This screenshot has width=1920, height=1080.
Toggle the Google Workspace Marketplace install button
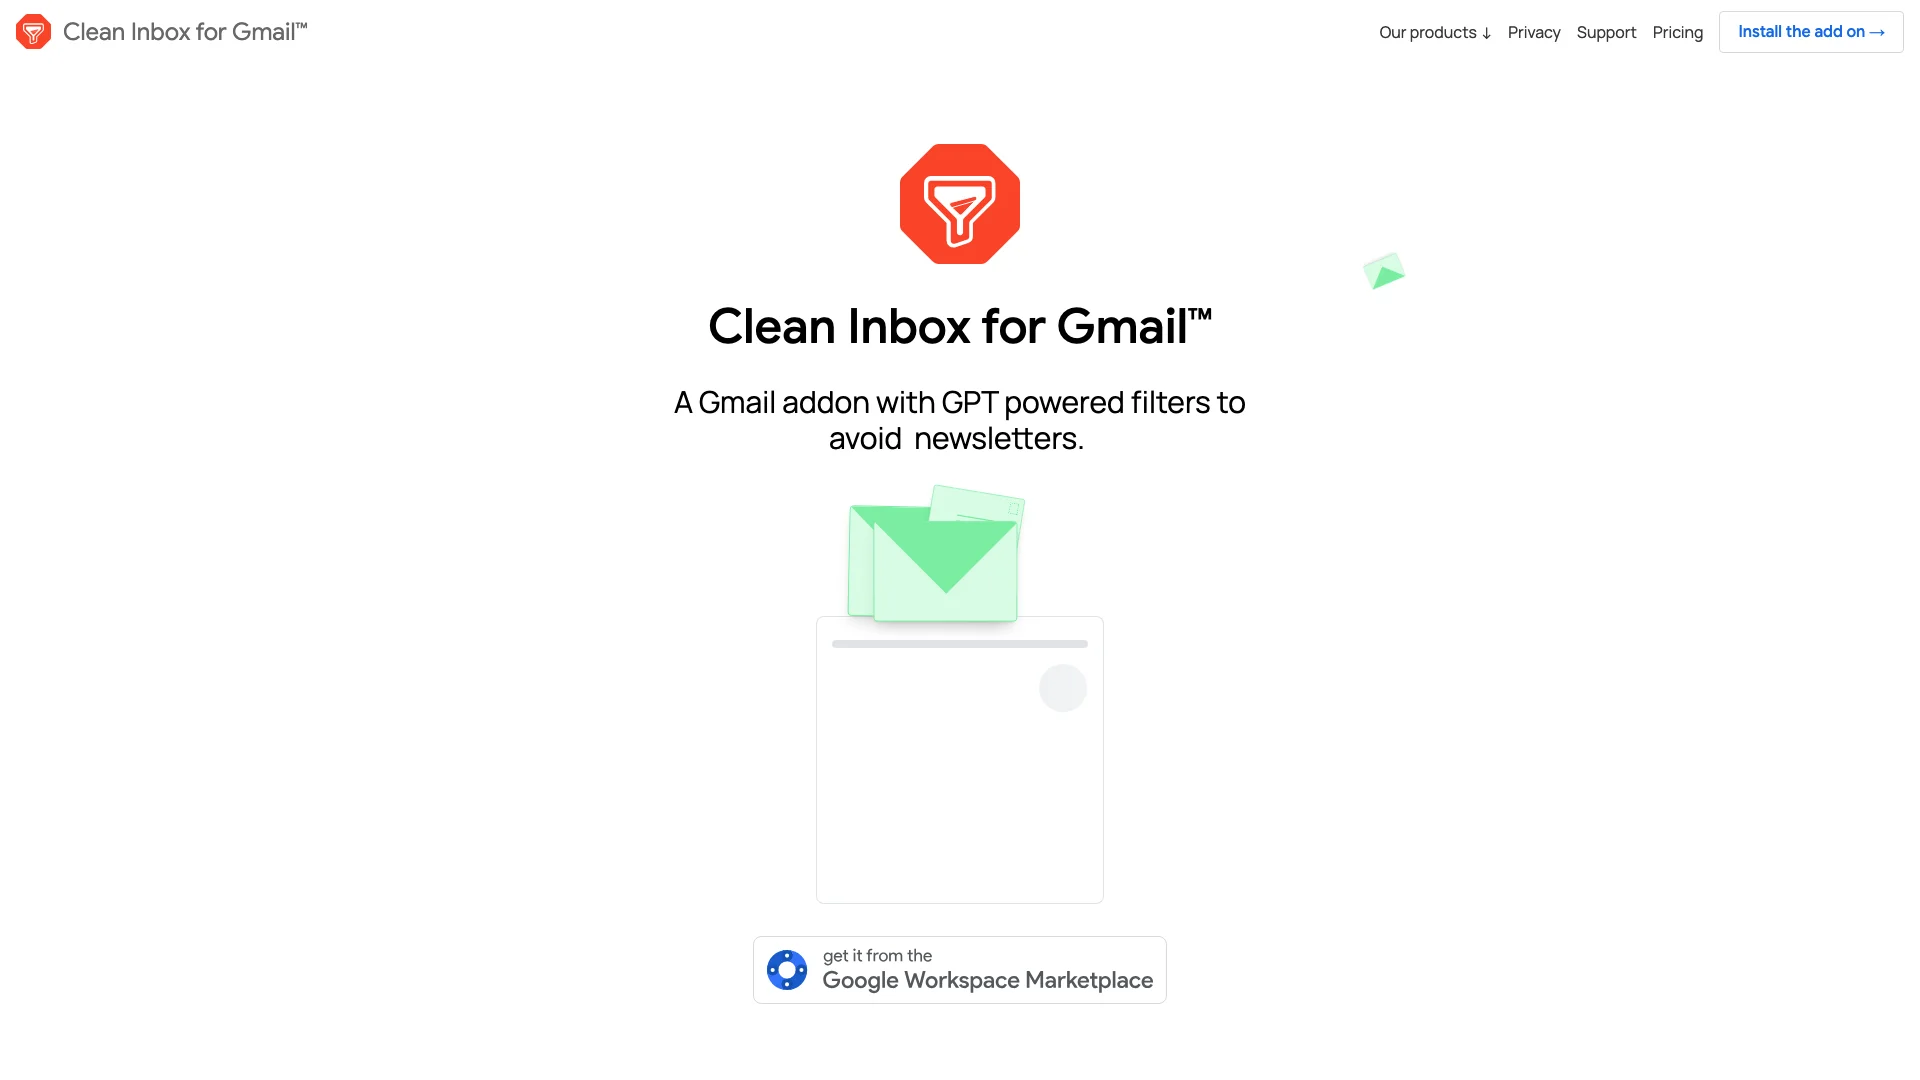coord(959,969)
